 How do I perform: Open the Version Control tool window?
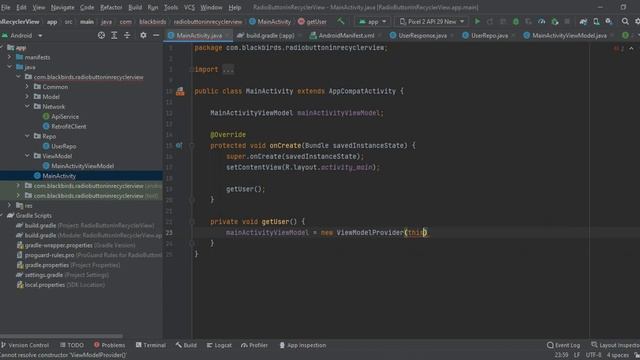click(x=25, y=345)
